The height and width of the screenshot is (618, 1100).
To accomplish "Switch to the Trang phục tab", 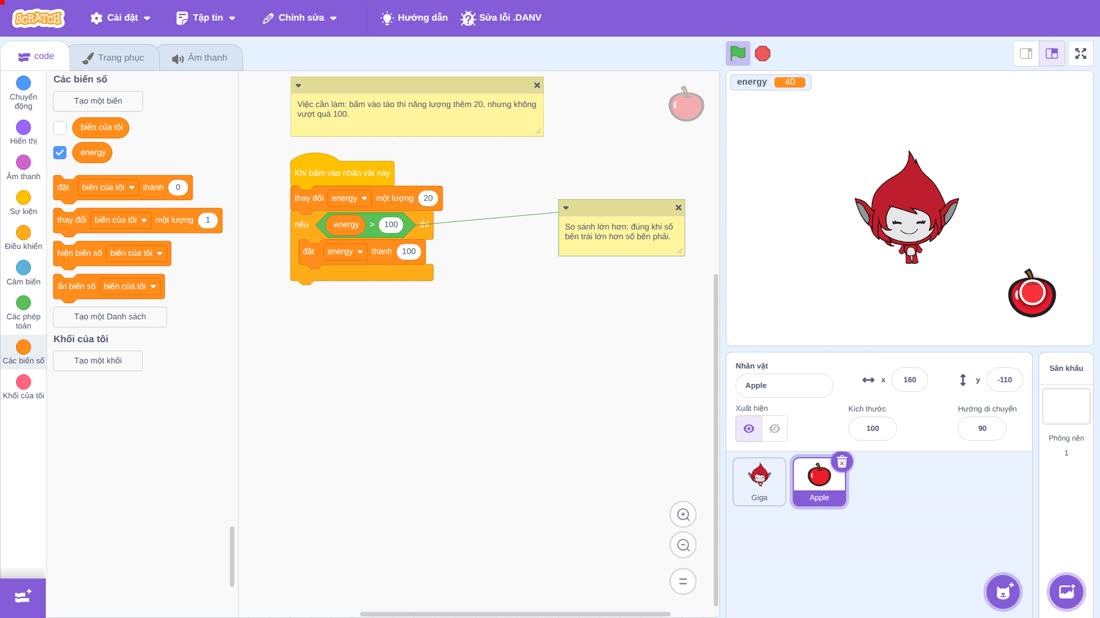I will coord(113,58).
